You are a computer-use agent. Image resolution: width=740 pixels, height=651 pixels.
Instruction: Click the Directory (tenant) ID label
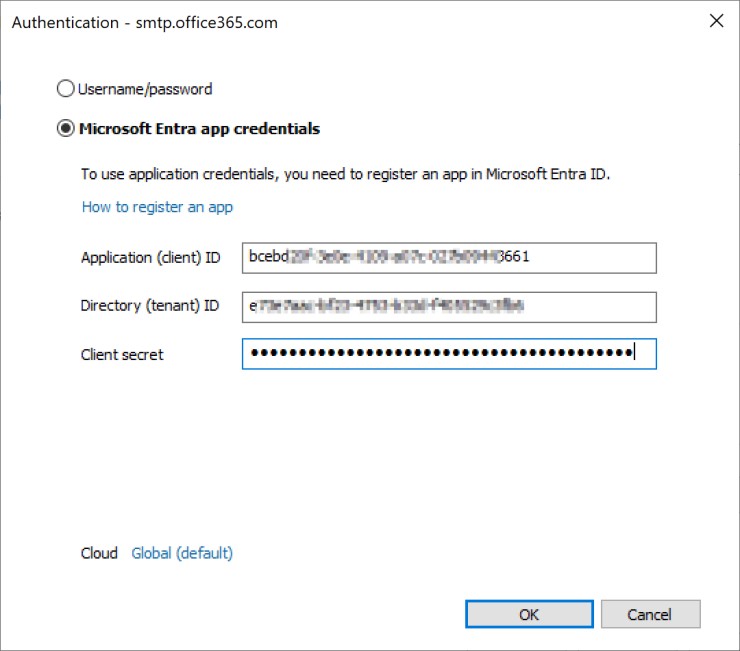coord(150,306)
